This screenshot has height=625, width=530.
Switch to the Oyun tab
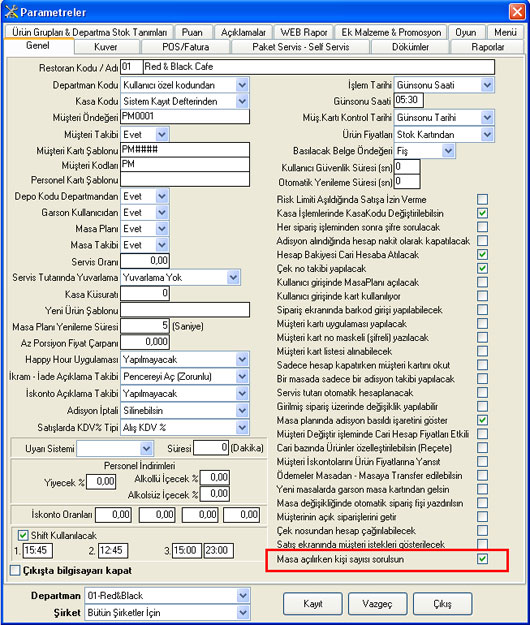pos(465,32)
